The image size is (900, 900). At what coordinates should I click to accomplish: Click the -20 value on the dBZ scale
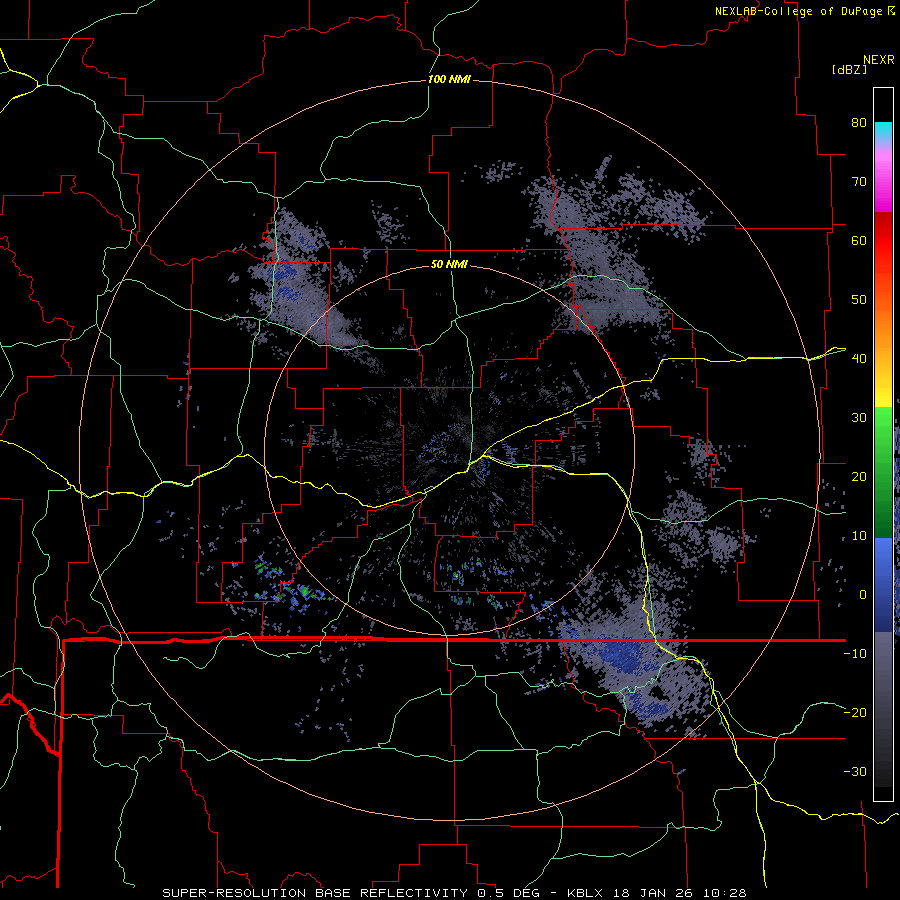(x=855, y=713)
